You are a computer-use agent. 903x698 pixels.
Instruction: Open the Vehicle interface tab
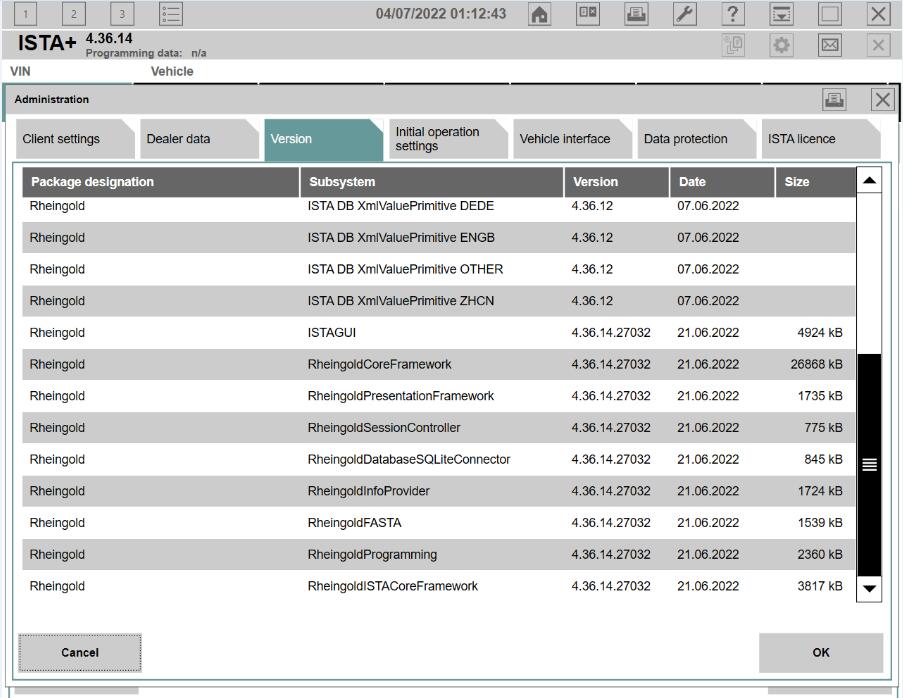point(572,139)
